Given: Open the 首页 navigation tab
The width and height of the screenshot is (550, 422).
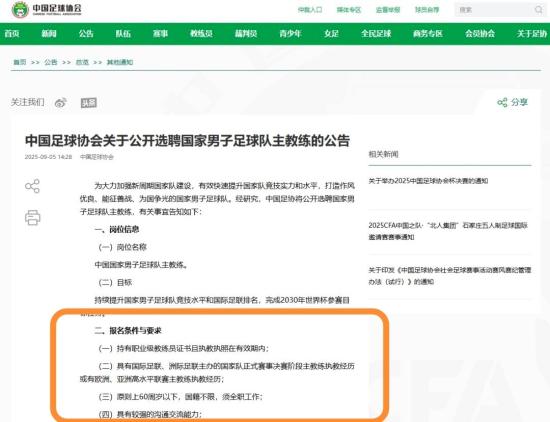Looking at the screenshot, I should 12,34.
